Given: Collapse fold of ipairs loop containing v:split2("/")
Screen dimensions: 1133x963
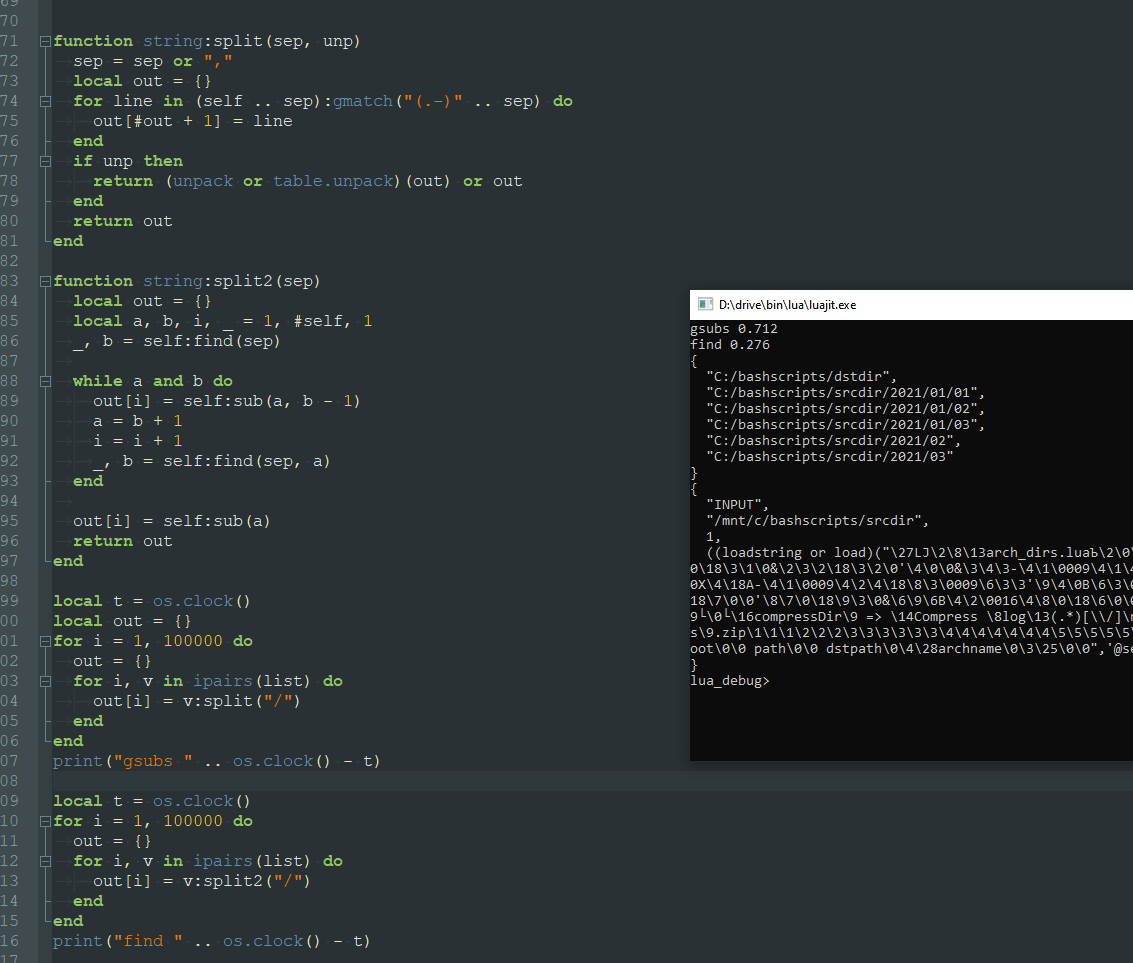Looking at the screenshot, I should [x=45, y=861].
